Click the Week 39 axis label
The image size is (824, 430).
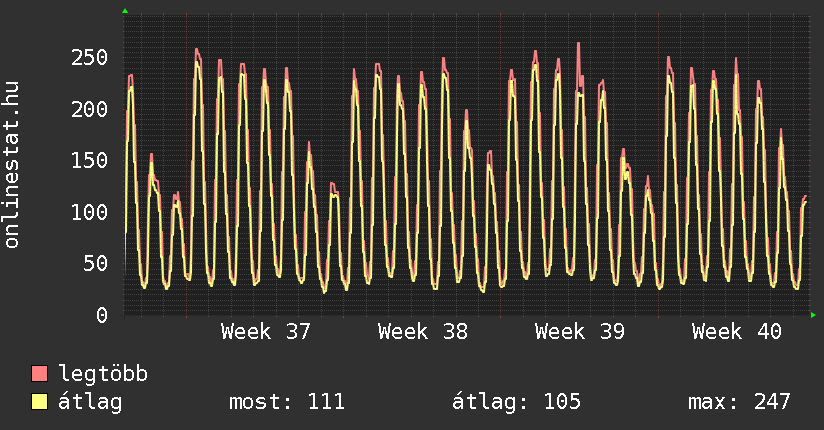click(580, 332)
